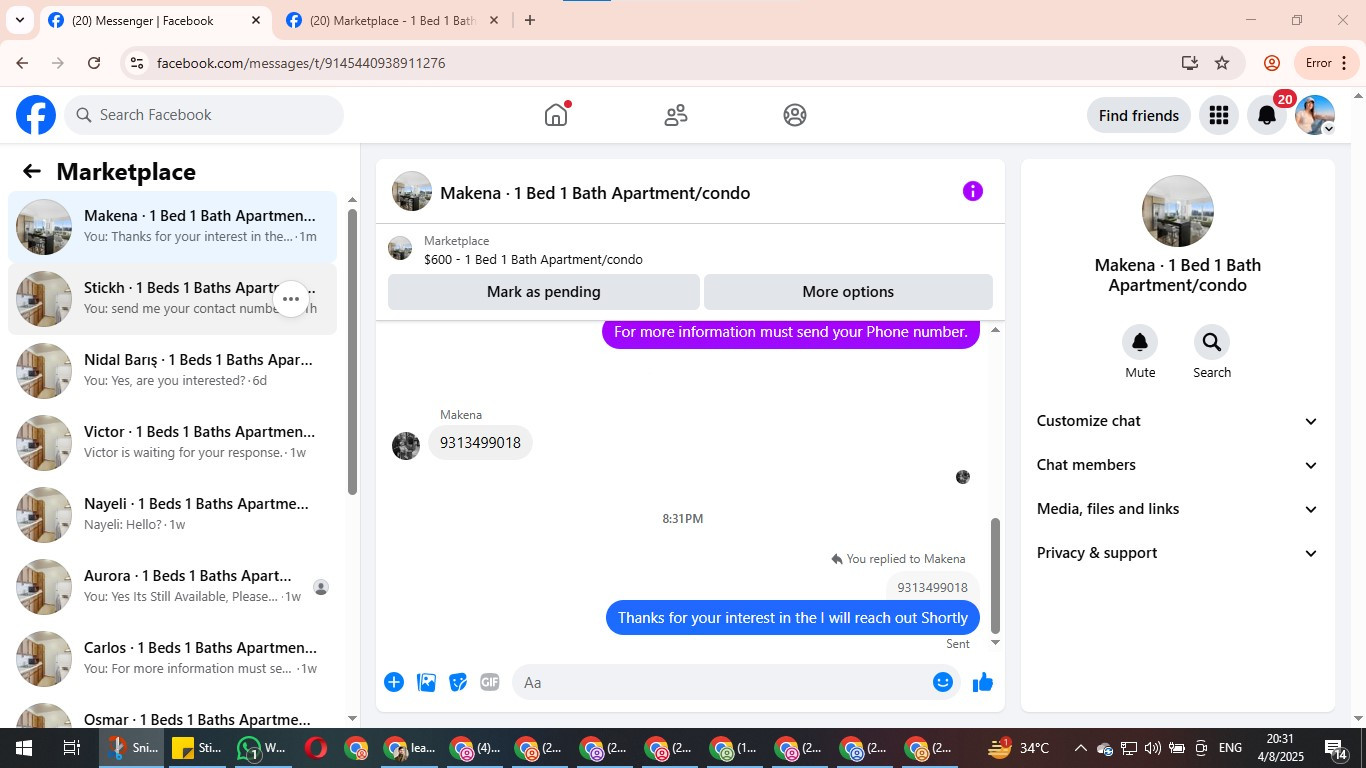
Task: Open notifications bell with 20 badge
Action: tap(1267, 115)
